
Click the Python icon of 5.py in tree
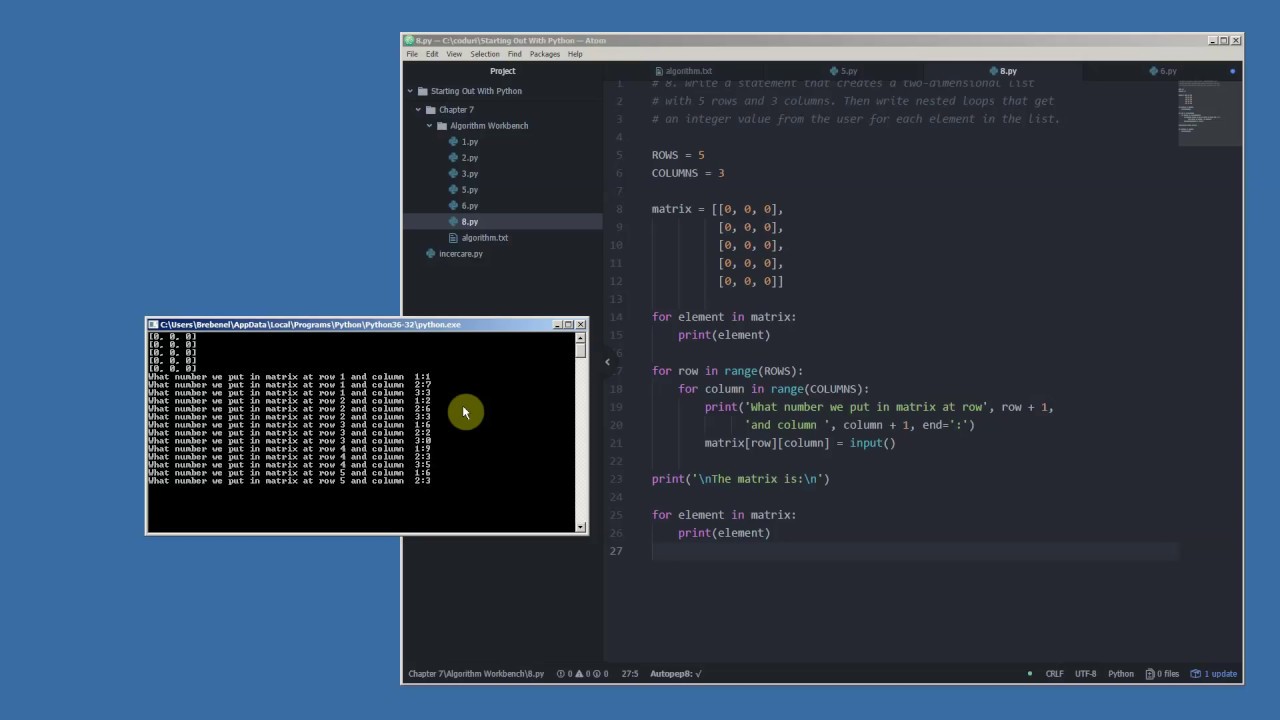click(454, 190)
